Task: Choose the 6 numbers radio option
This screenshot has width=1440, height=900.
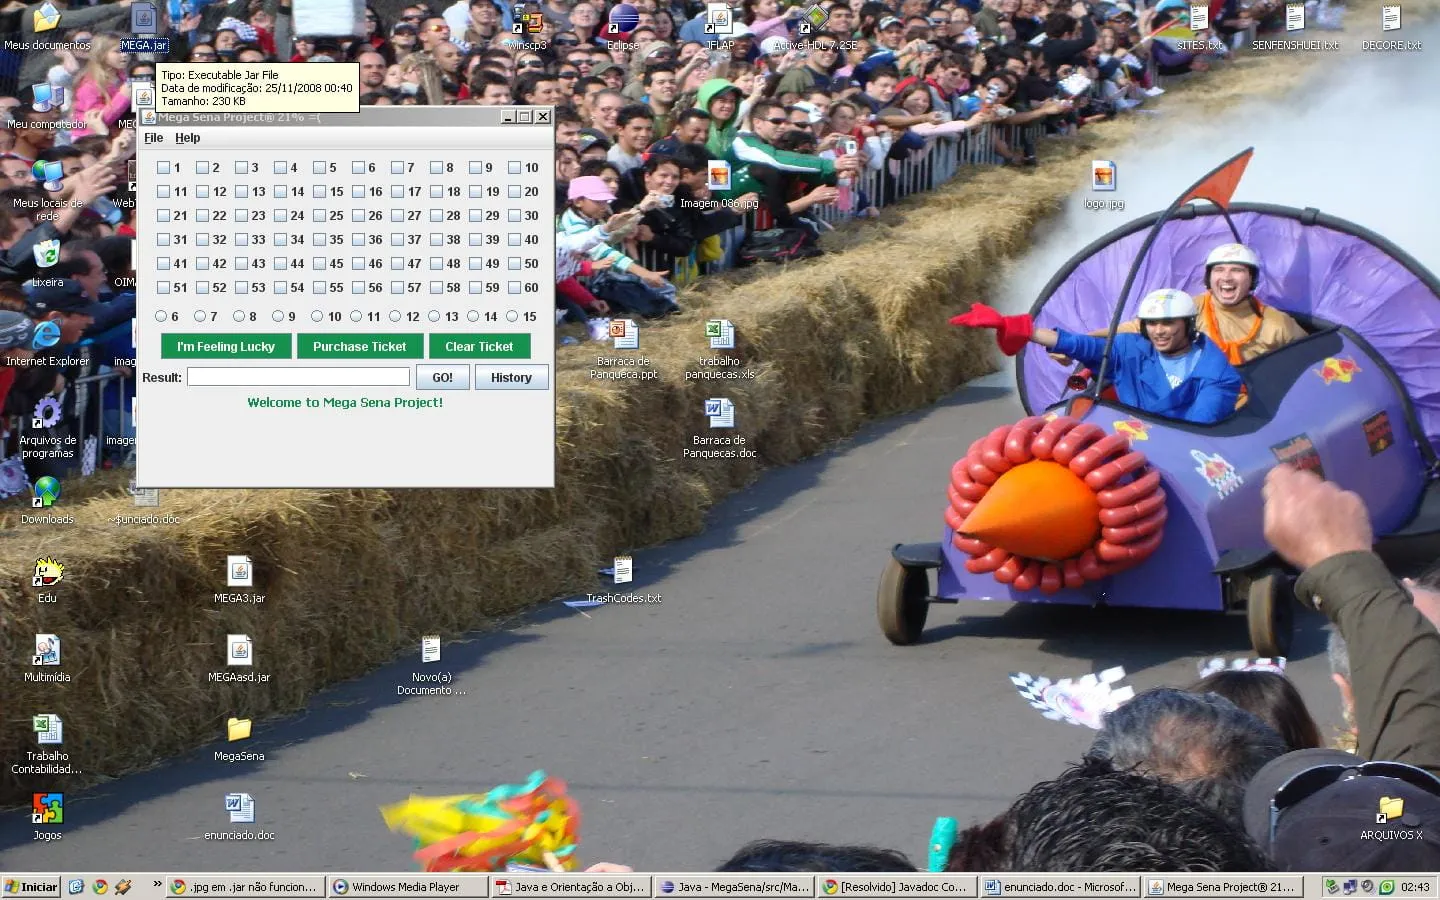Action: click(161, 317)
